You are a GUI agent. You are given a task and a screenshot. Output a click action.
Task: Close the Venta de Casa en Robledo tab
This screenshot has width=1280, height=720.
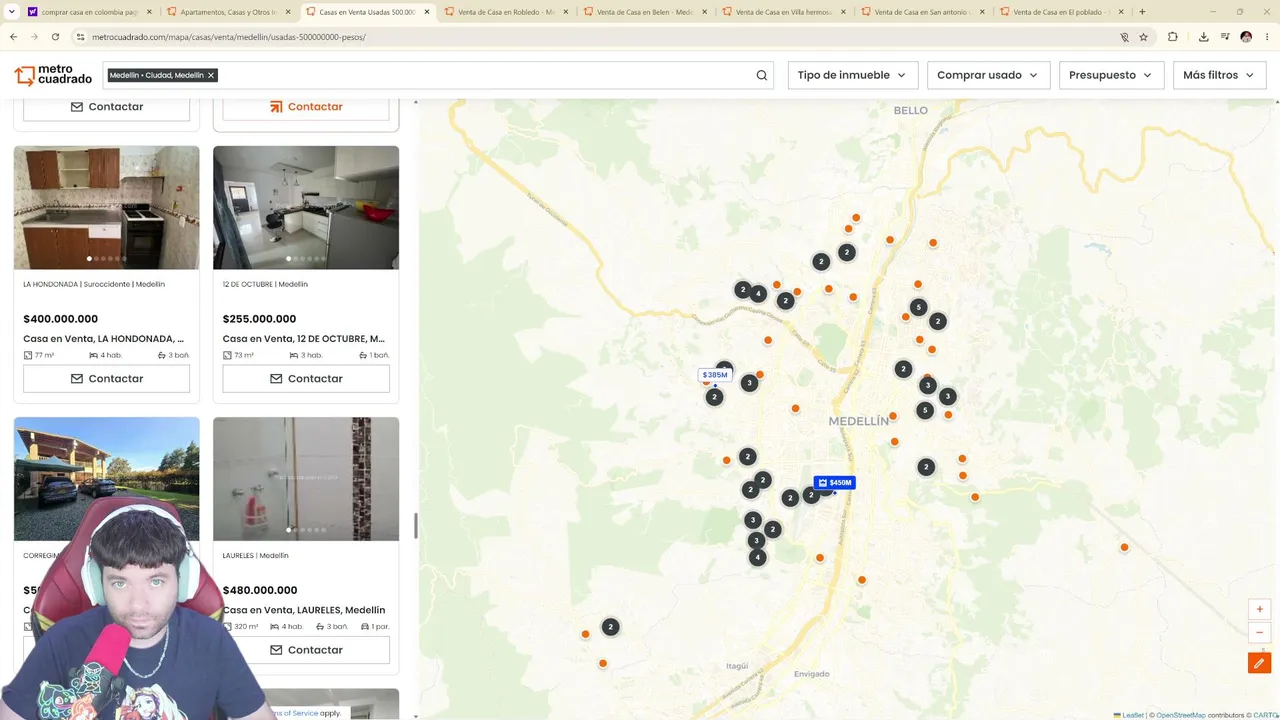point(566,12)
